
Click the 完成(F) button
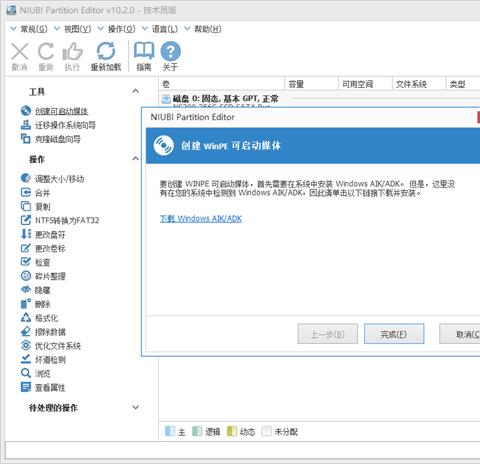tap(394, 334)
